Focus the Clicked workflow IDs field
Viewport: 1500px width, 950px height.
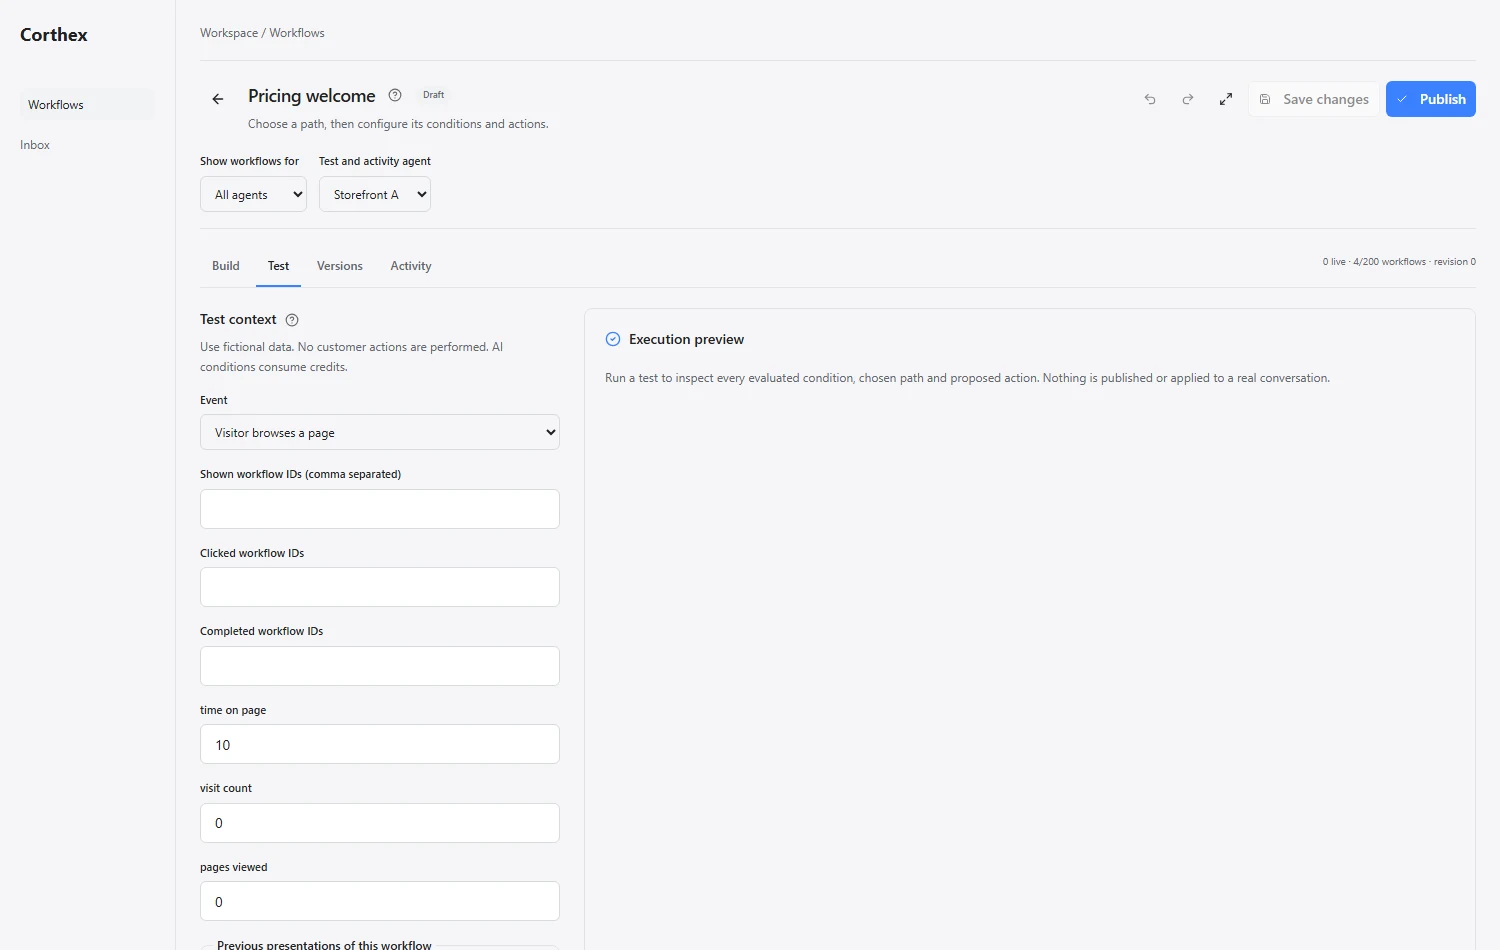click(380, 587)
